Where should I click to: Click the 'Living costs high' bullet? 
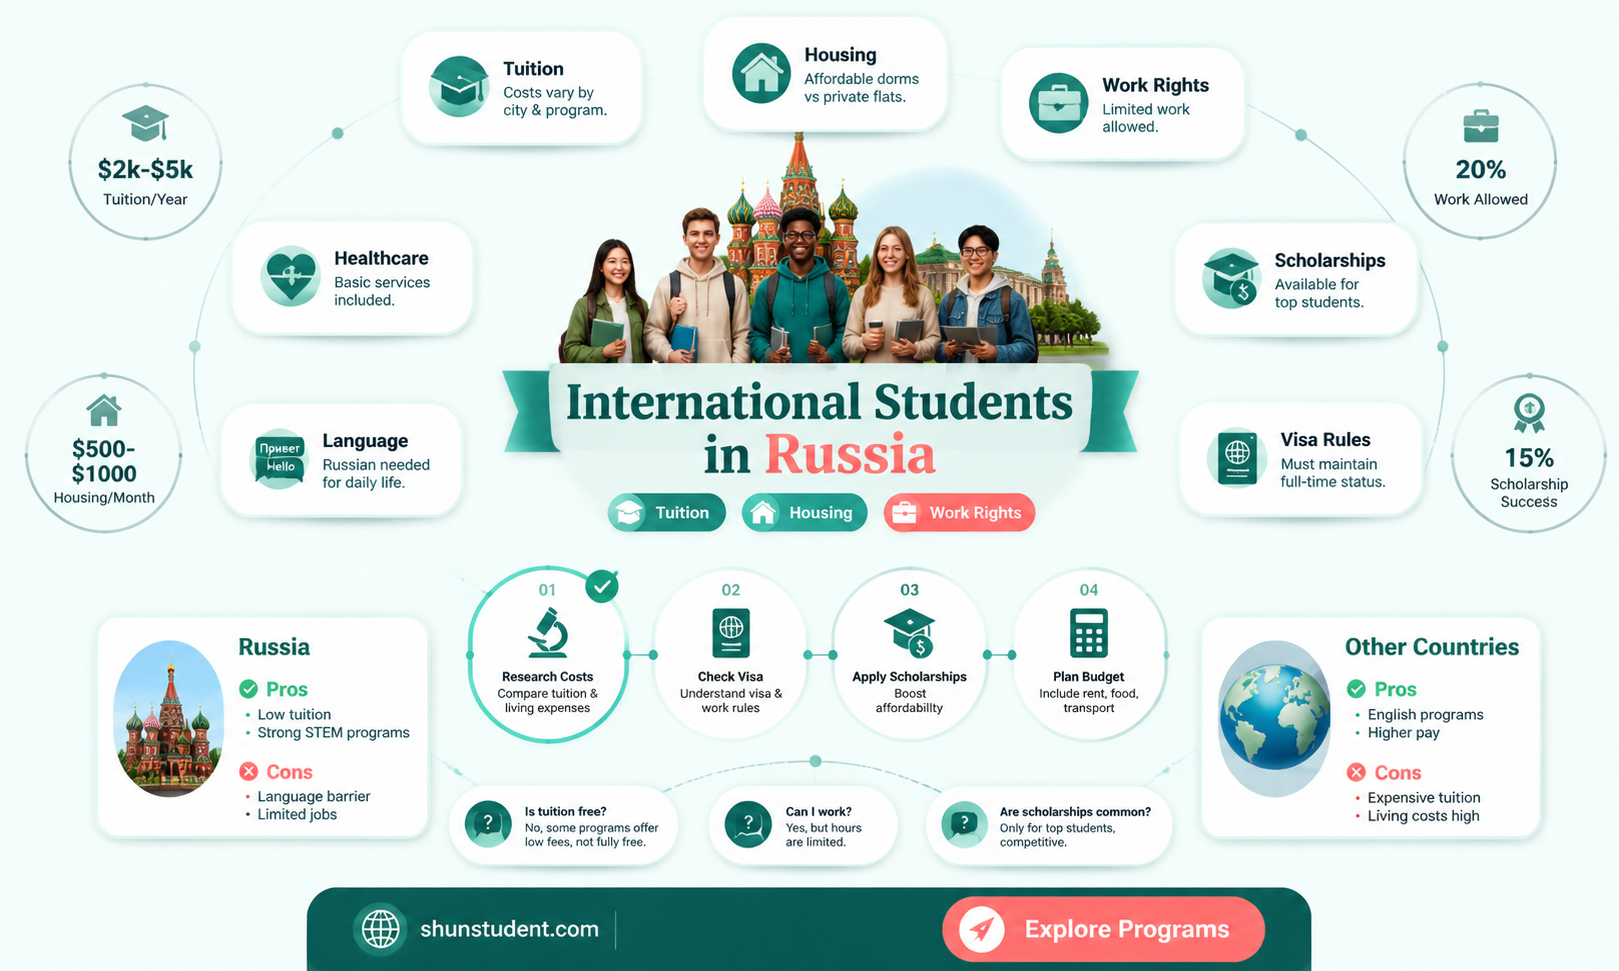tap(1423, 815)
